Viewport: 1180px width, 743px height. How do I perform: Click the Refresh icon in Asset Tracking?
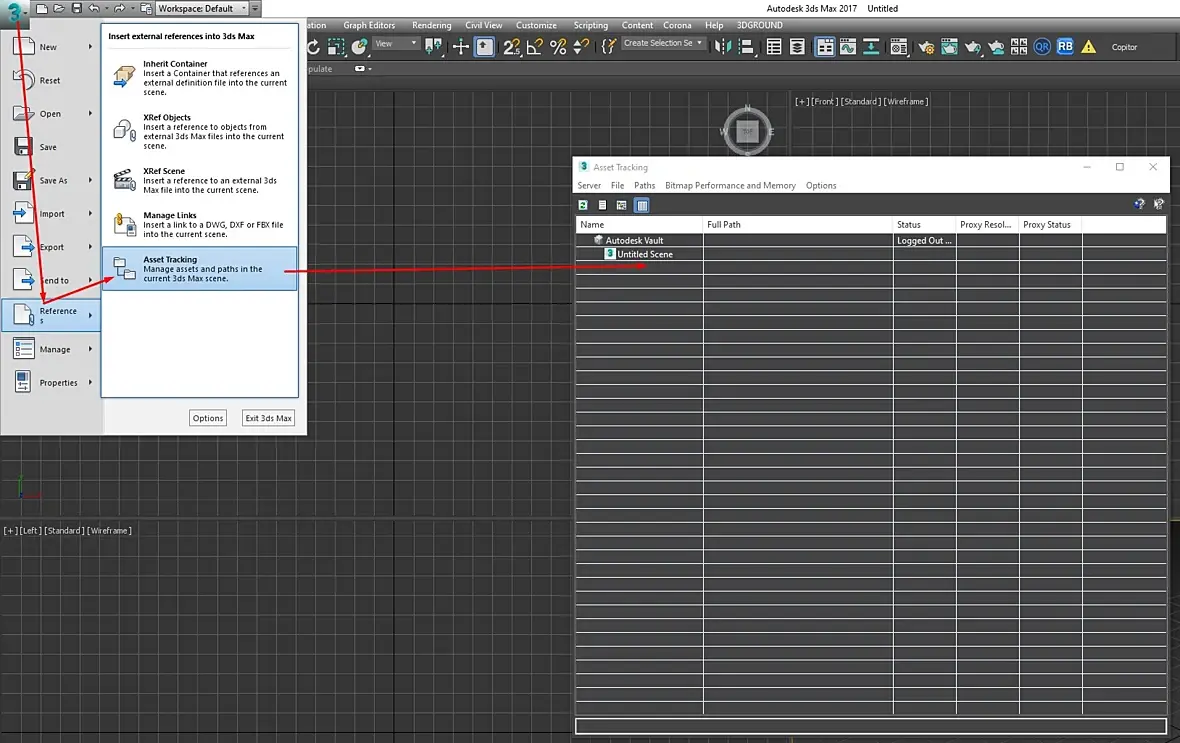tap(583, 205)
